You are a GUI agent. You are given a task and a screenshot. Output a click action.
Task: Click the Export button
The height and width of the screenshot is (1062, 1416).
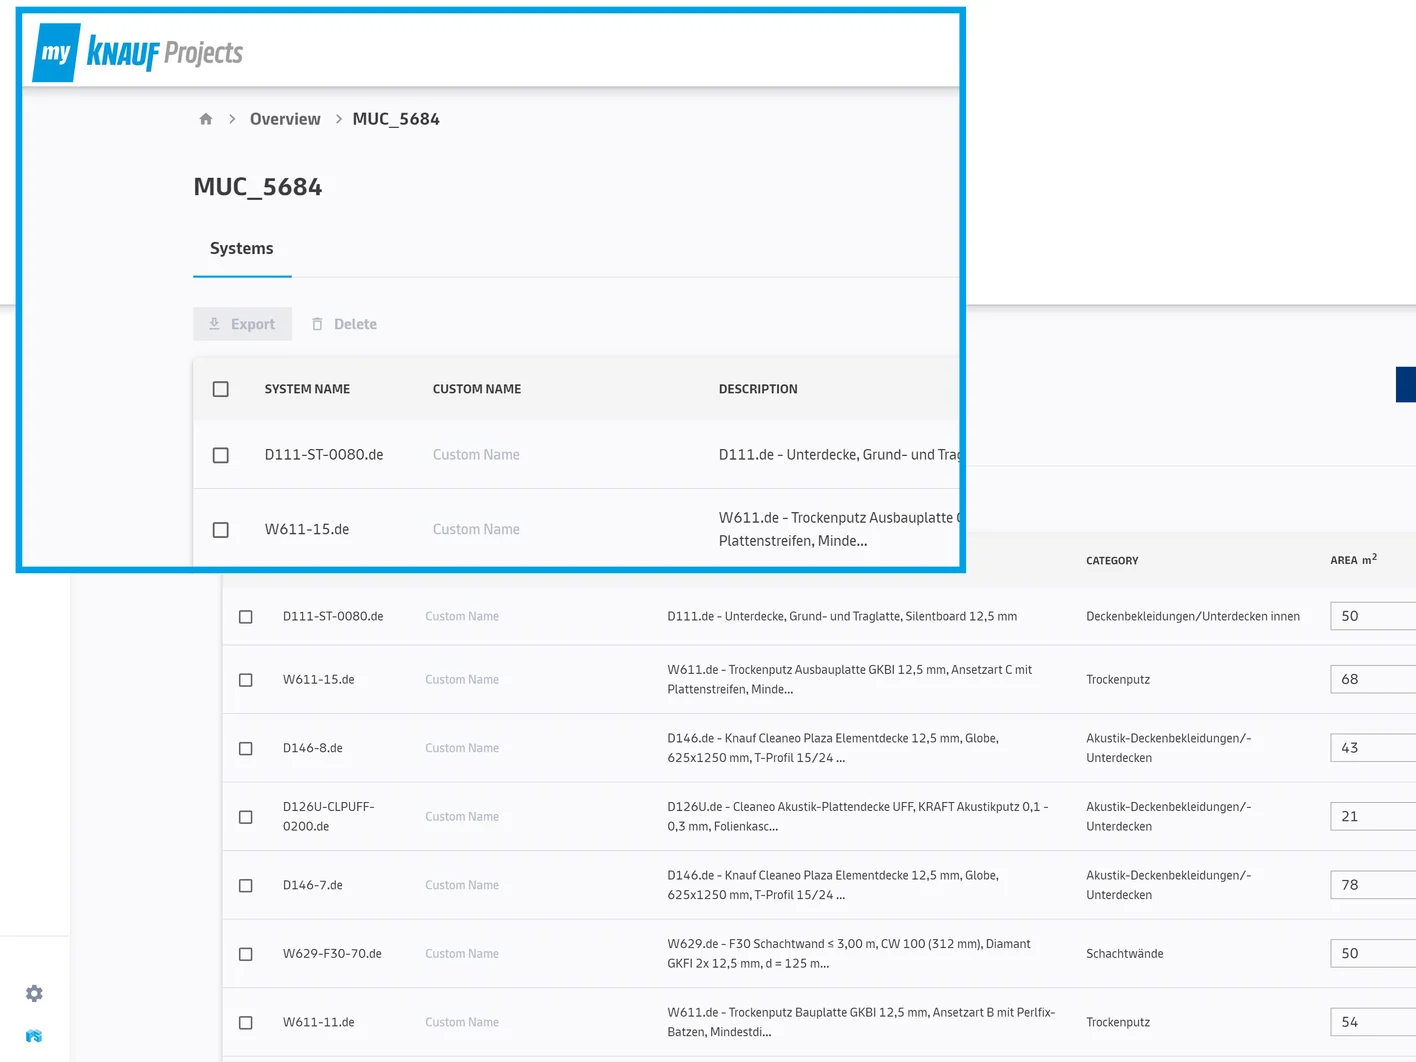pyautogui.click(x=242, y=324)
